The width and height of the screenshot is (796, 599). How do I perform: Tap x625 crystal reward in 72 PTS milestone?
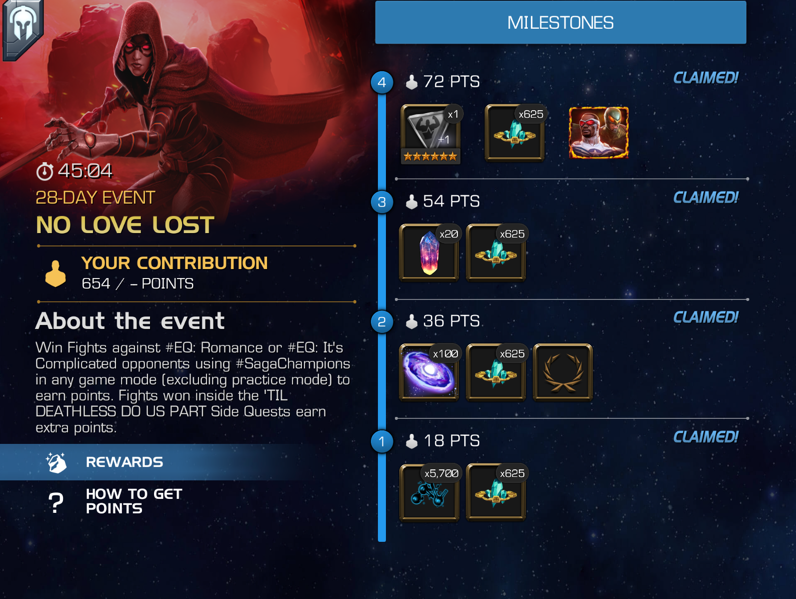pos(514,132)
